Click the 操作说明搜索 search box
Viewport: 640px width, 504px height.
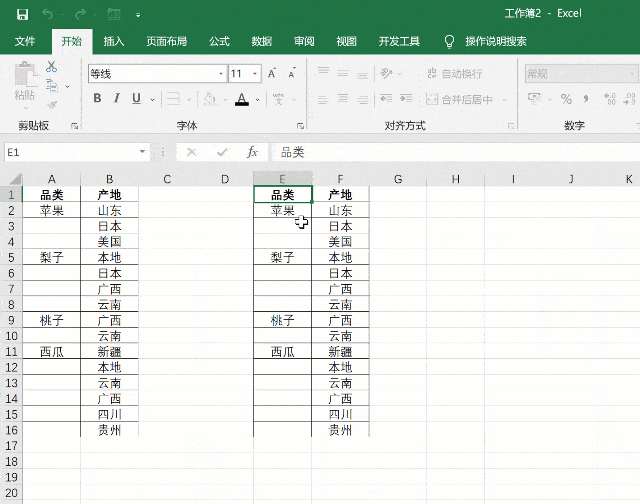pyautogui.click(x=496, y=41)
